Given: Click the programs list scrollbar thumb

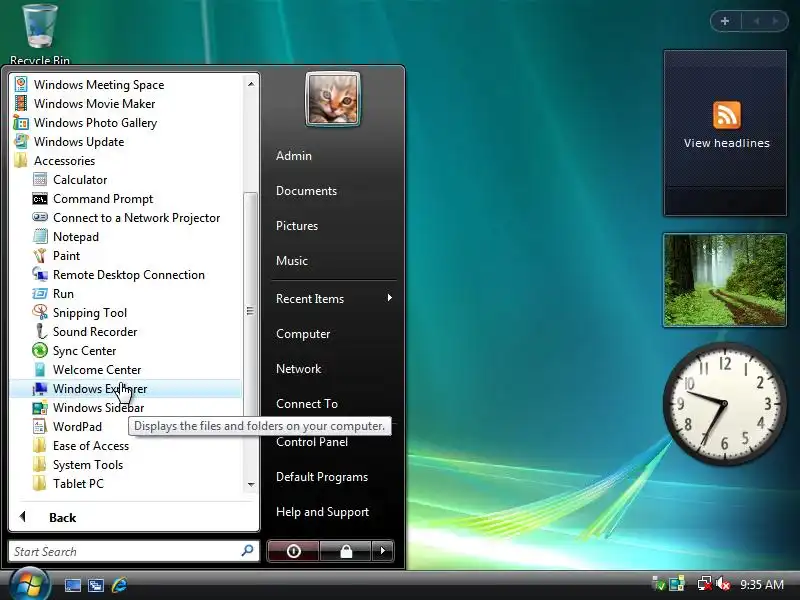Looking at the screenshot, I should click(250, 311).
